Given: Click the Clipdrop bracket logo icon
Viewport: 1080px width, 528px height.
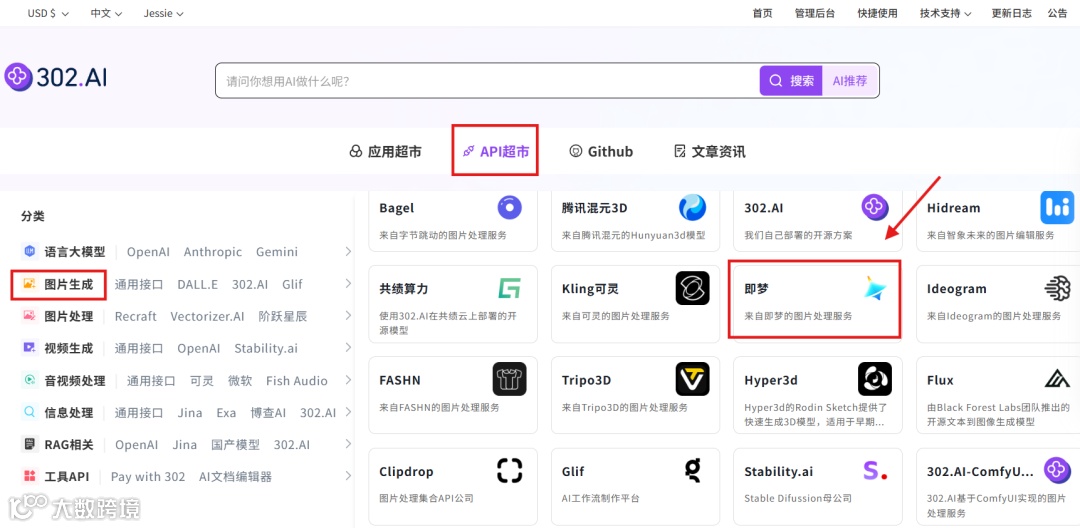Looking at the screenshot, I should click(510, 471).
